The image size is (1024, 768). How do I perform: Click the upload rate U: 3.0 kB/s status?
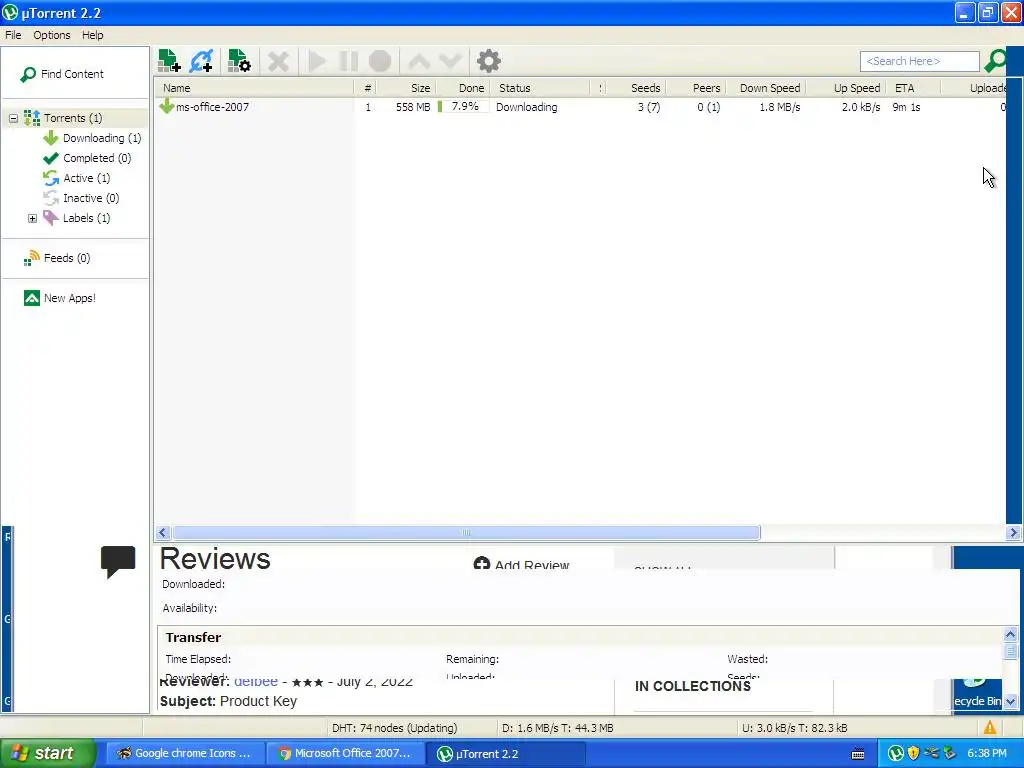coord(794,728)
